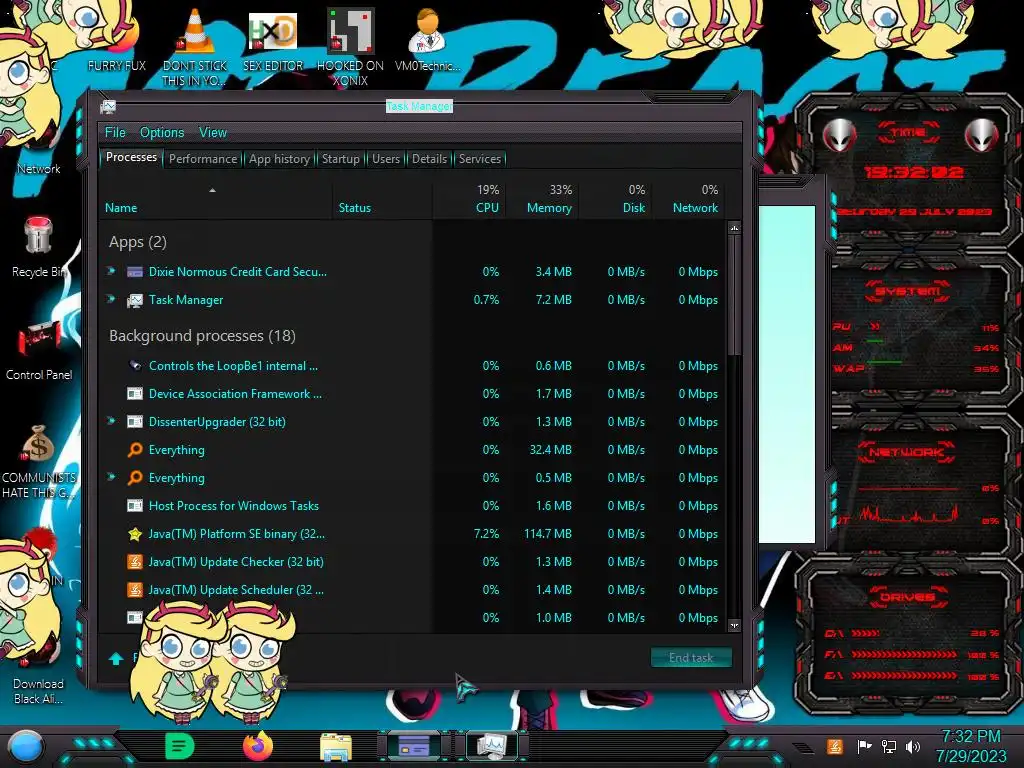Expand the Everything 0.5 MB process

point(111,477)
